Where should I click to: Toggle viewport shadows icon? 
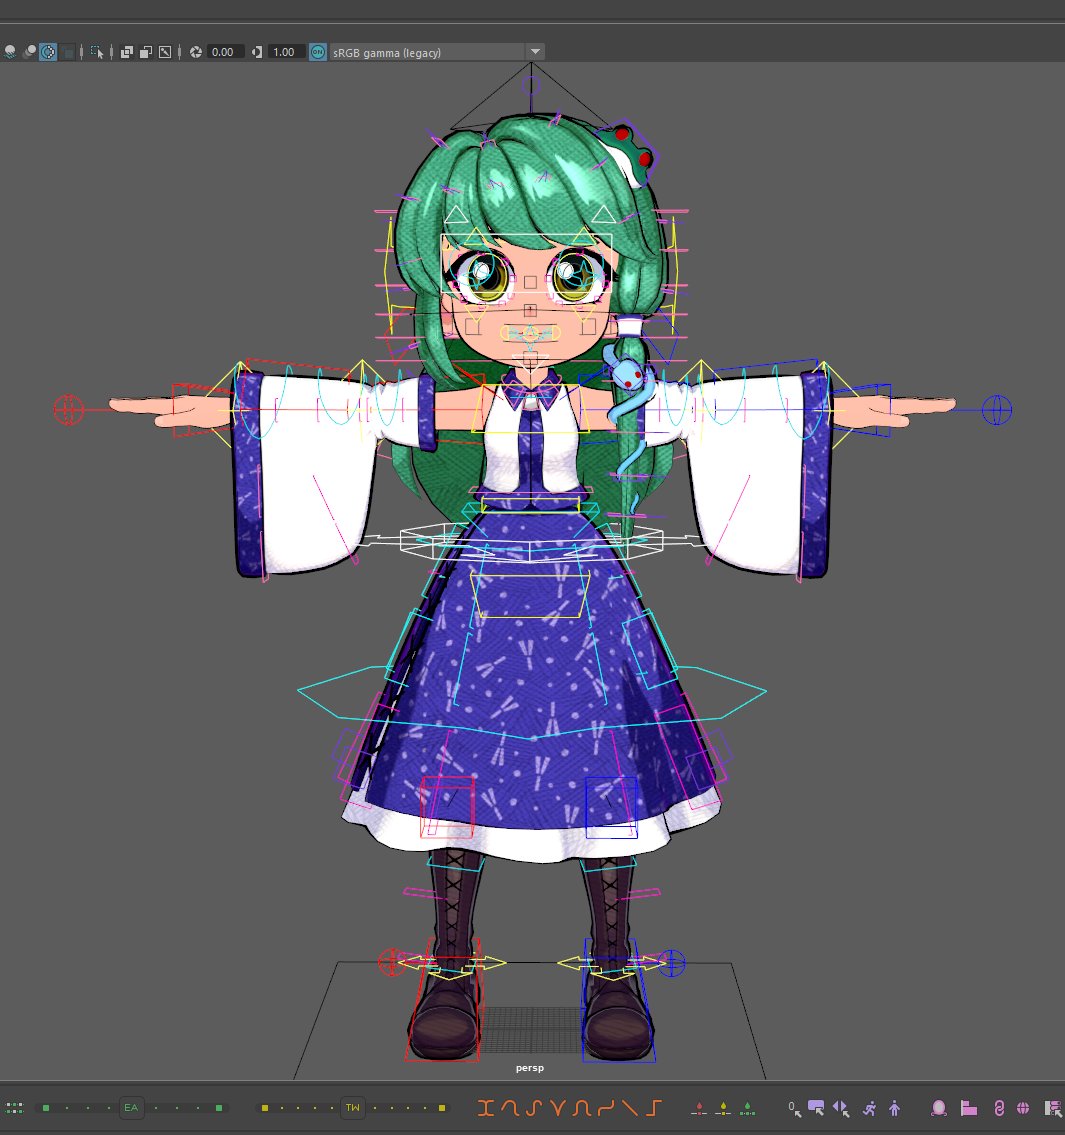(10, 52)
